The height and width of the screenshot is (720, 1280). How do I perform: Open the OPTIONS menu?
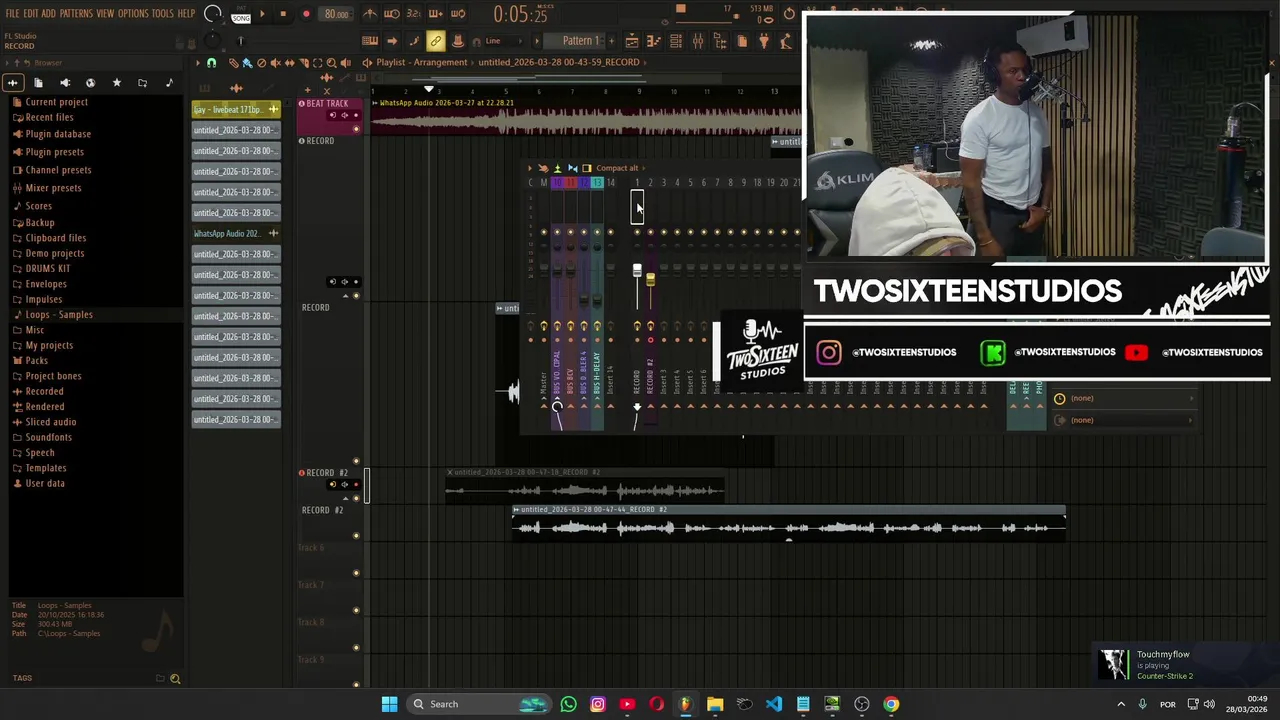tap(133, 14)
